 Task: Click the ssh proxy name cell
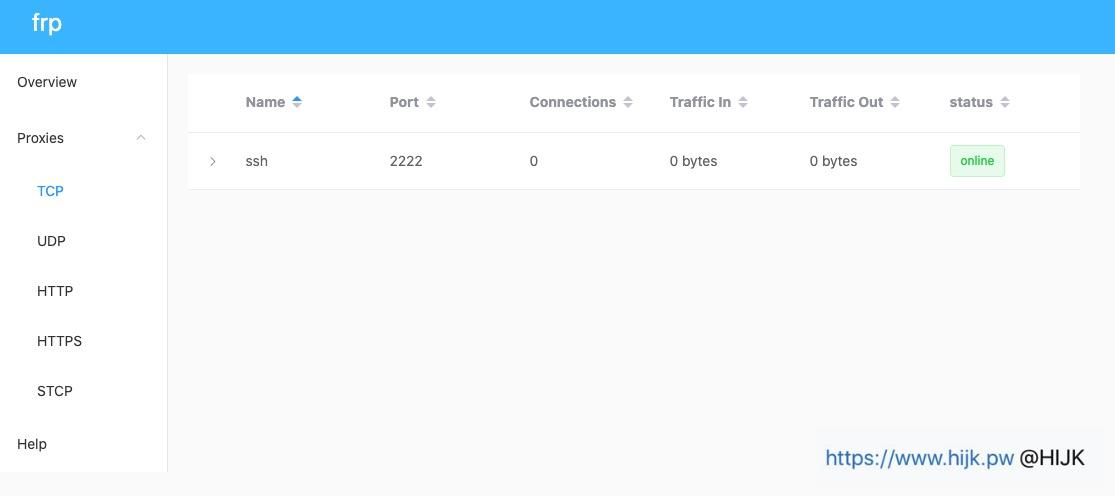[x=257, y=161]
